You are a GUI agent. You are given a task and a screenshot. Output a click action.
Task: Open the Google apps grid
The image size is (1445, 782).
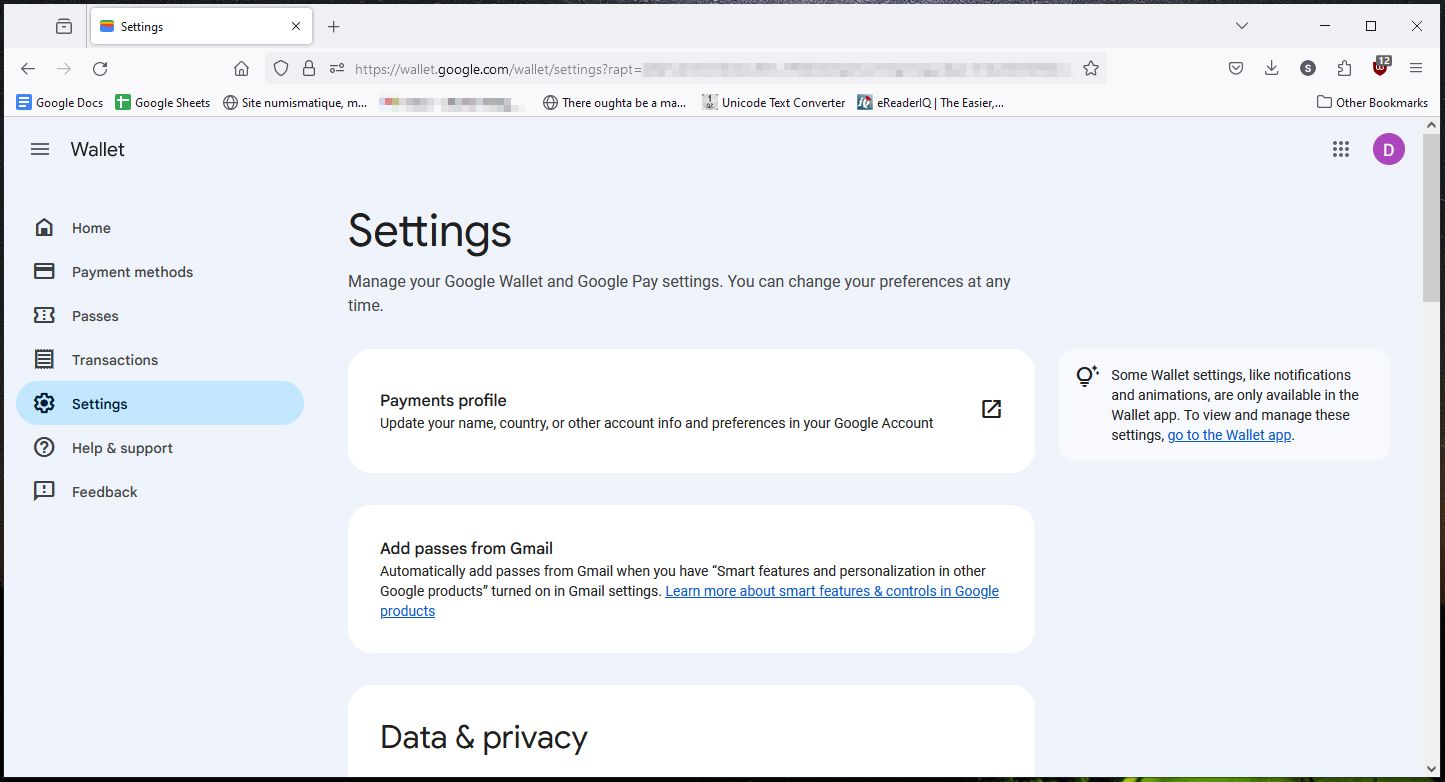pyautogui.click(x=1341, y=149)
